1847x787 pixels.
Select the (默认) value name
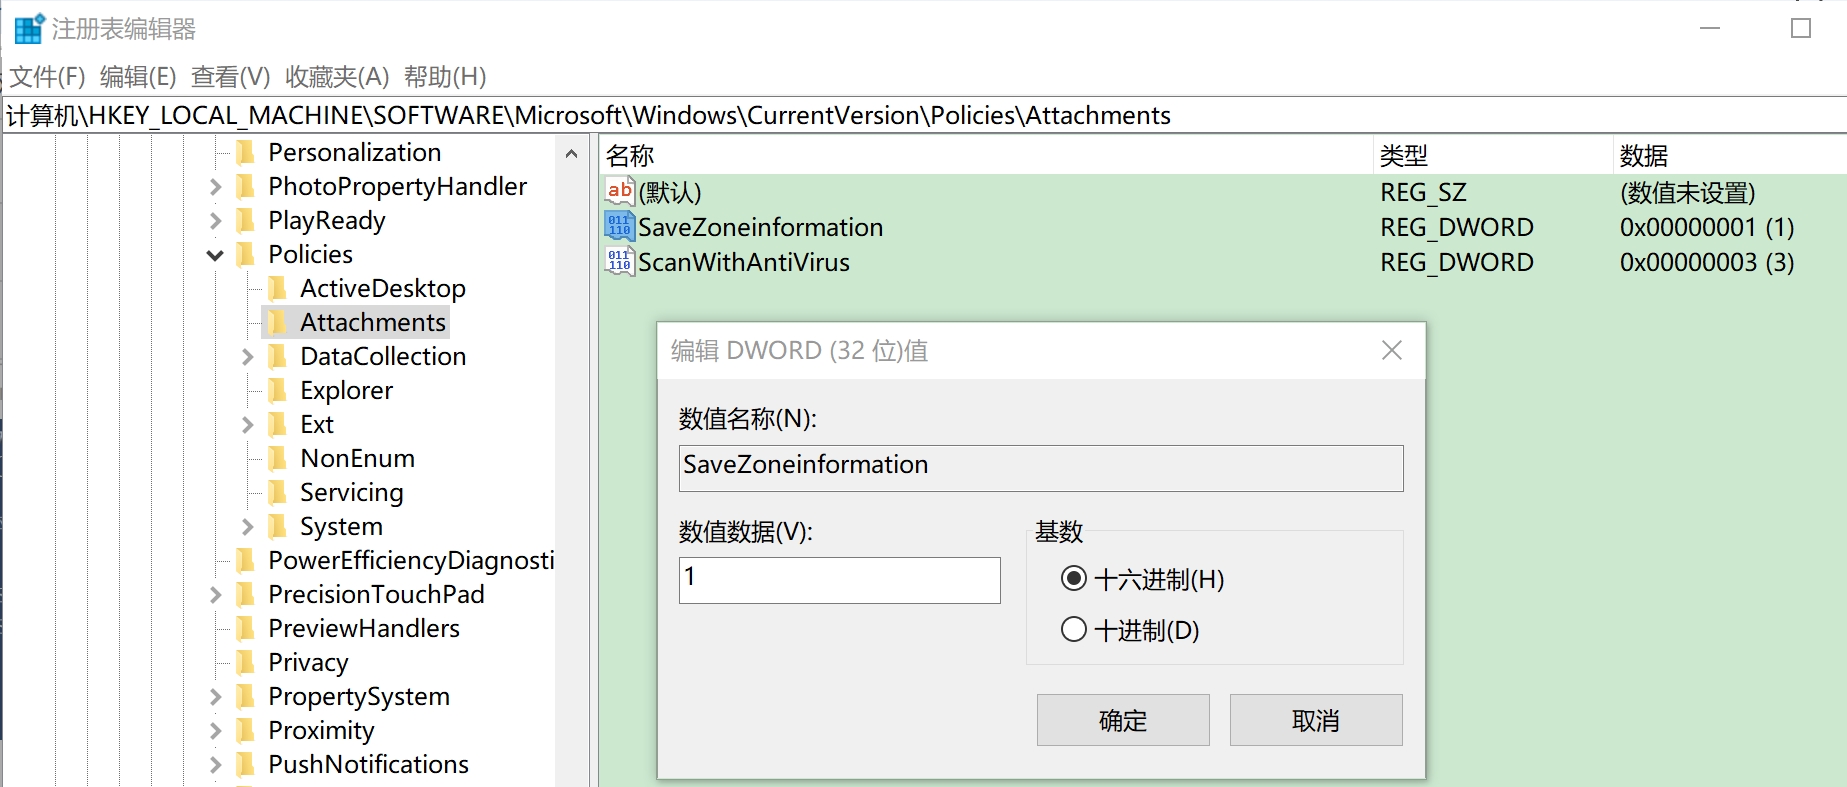tap(670, 192)
